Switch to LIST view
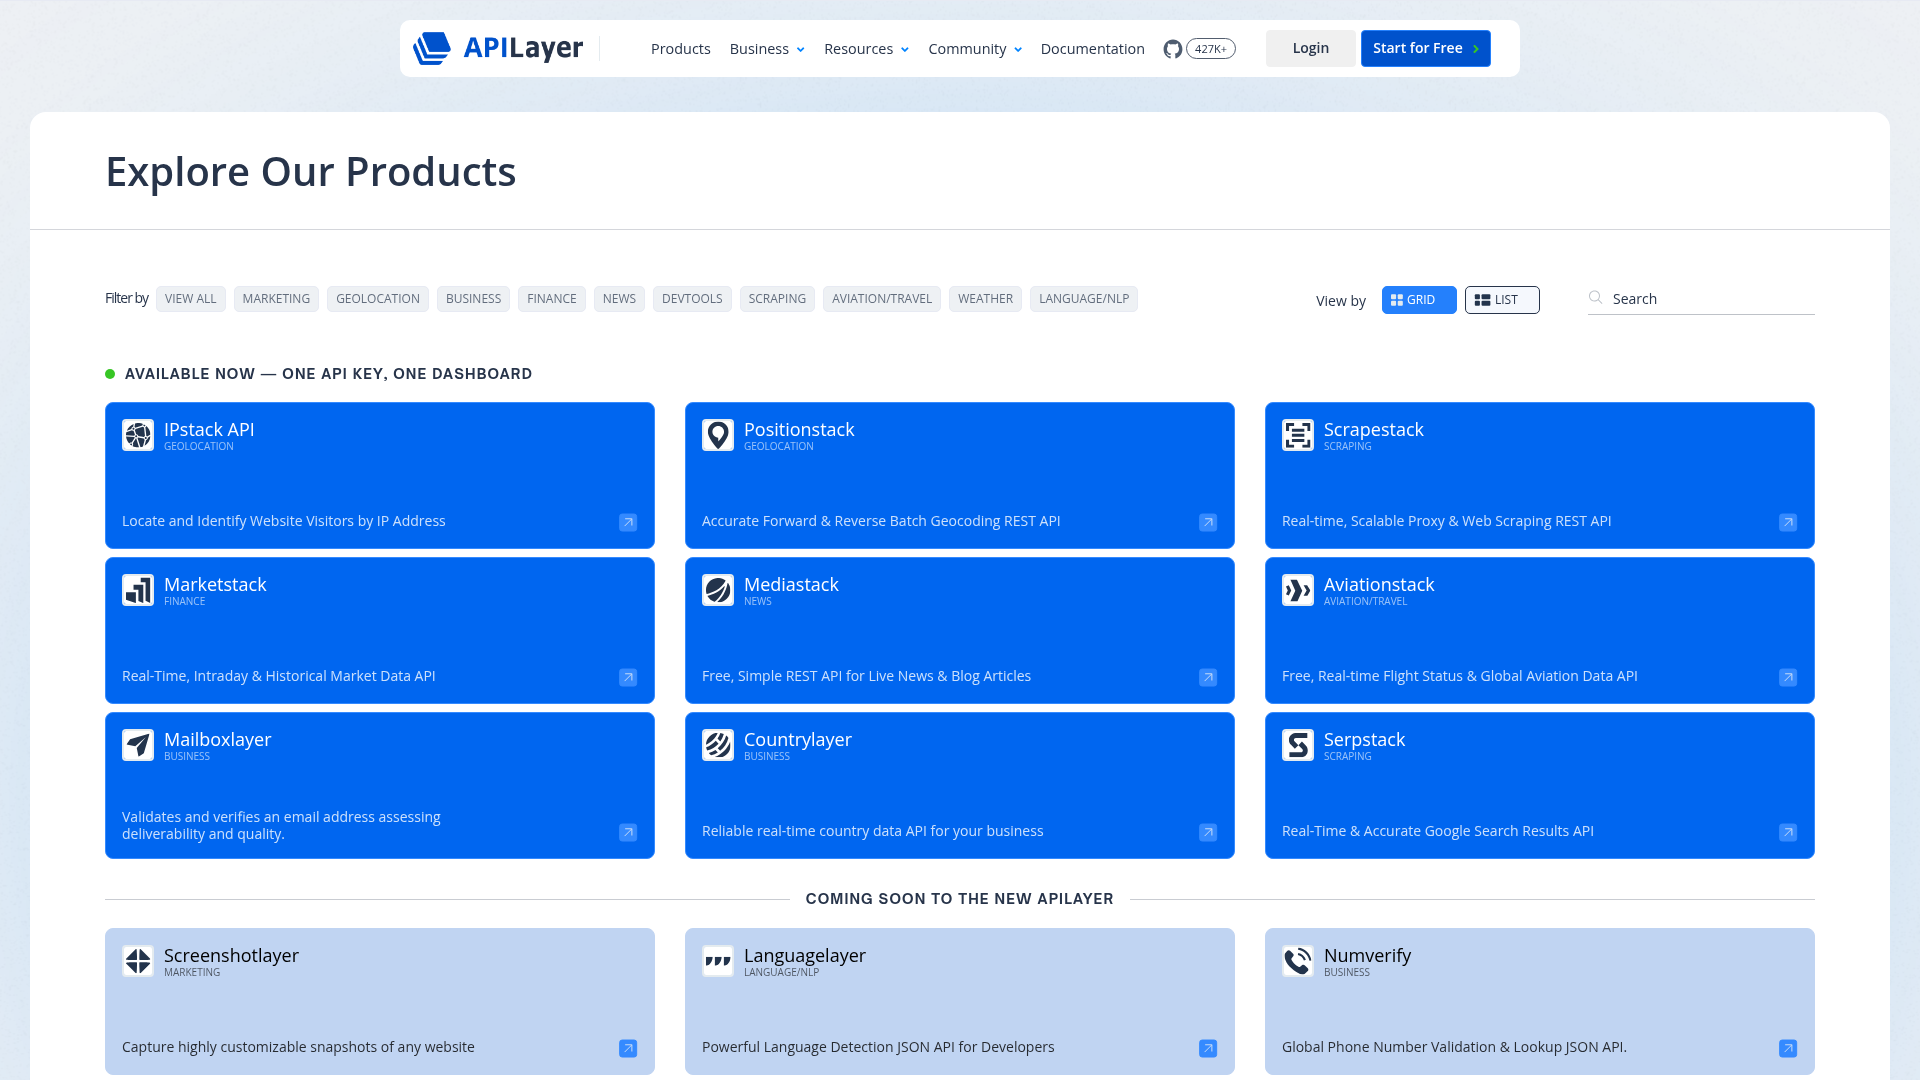1920x1080 pixels. click(x=1502, y=300)
